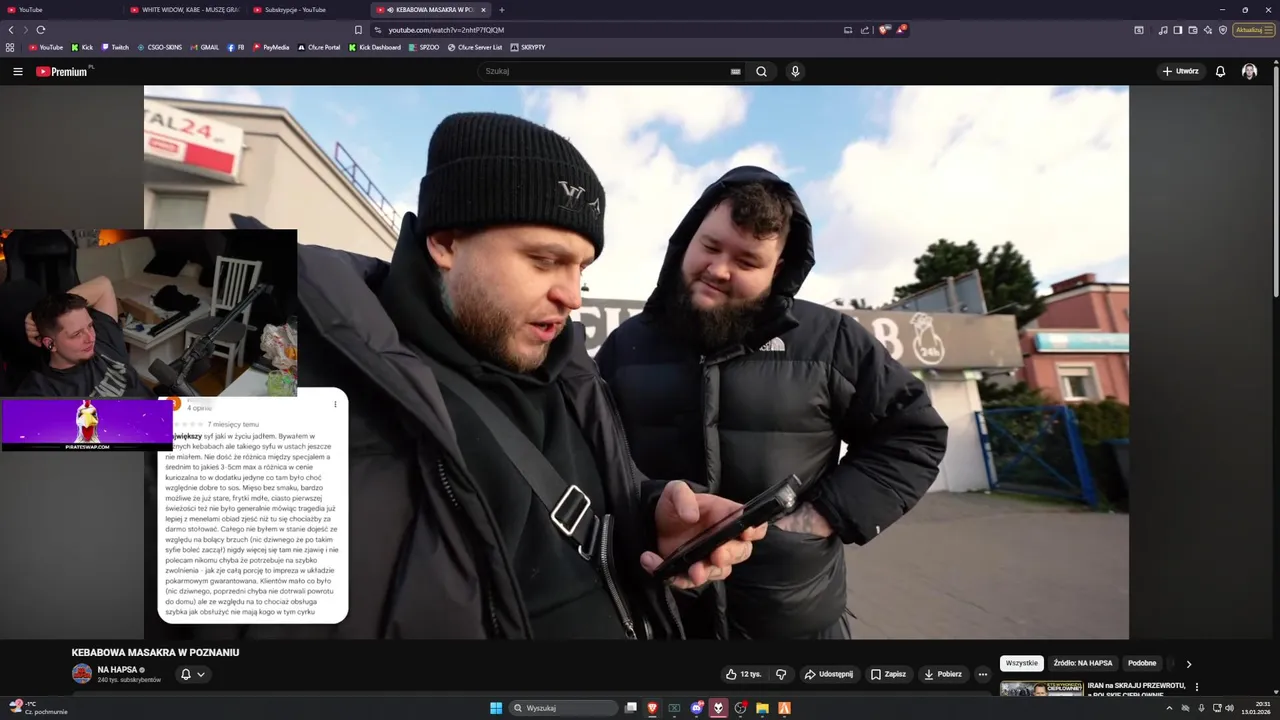Click the YouTube Premium logo
The height and width of the screenshot is (720, 1280).
[62, 71]
